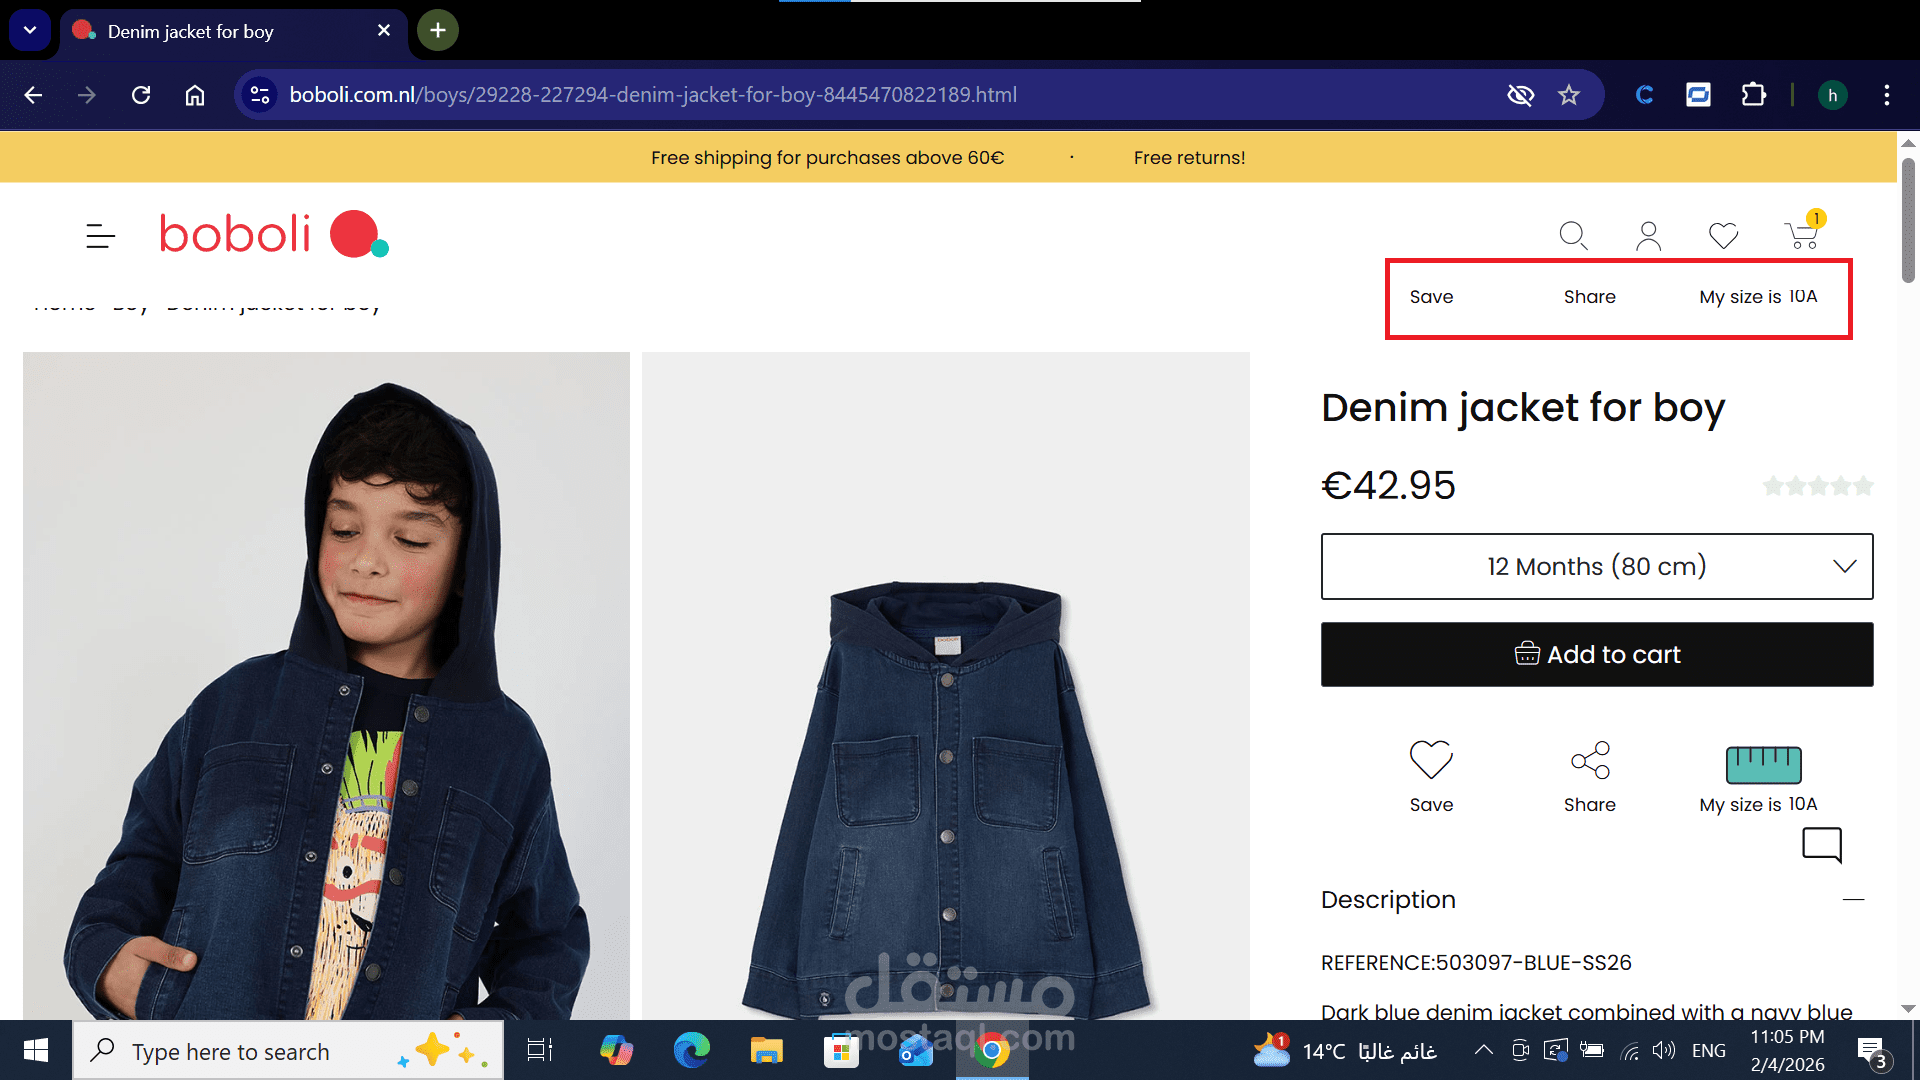The width and height of the screenshot is (1920, 1080).
Task: Open the shopping cart icon with badge
Action: pyautogui.click(x=1801, y=236)
